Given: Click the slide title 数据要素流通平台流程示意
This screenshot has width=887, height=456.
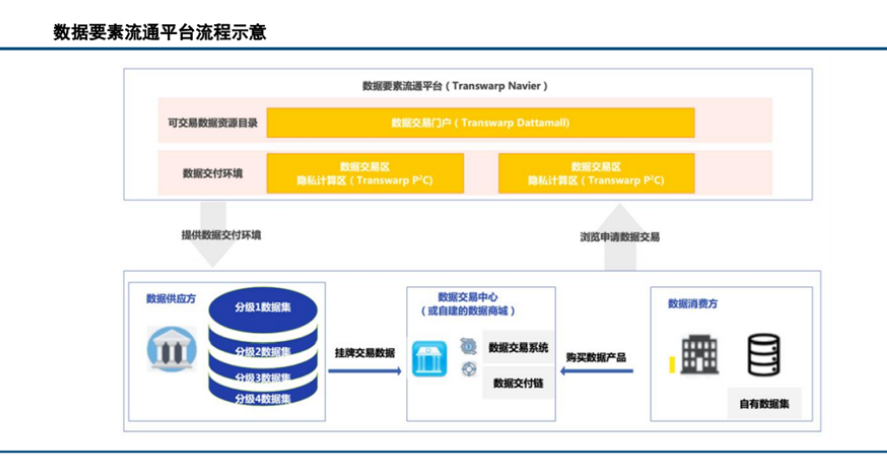Looking at the screenshot, I should coord(160,32).
